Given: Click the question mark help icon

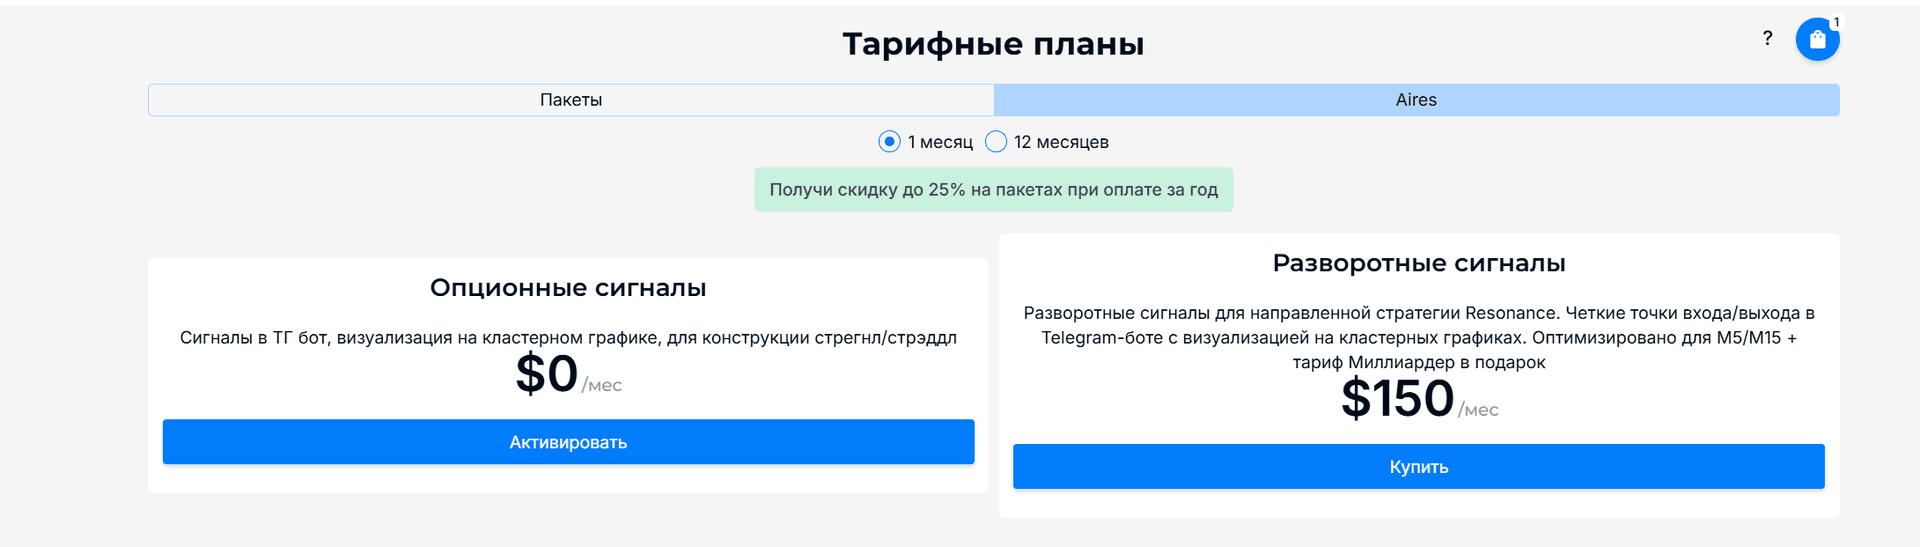Looking at the screenshot, I should (x=1767, y=38).
